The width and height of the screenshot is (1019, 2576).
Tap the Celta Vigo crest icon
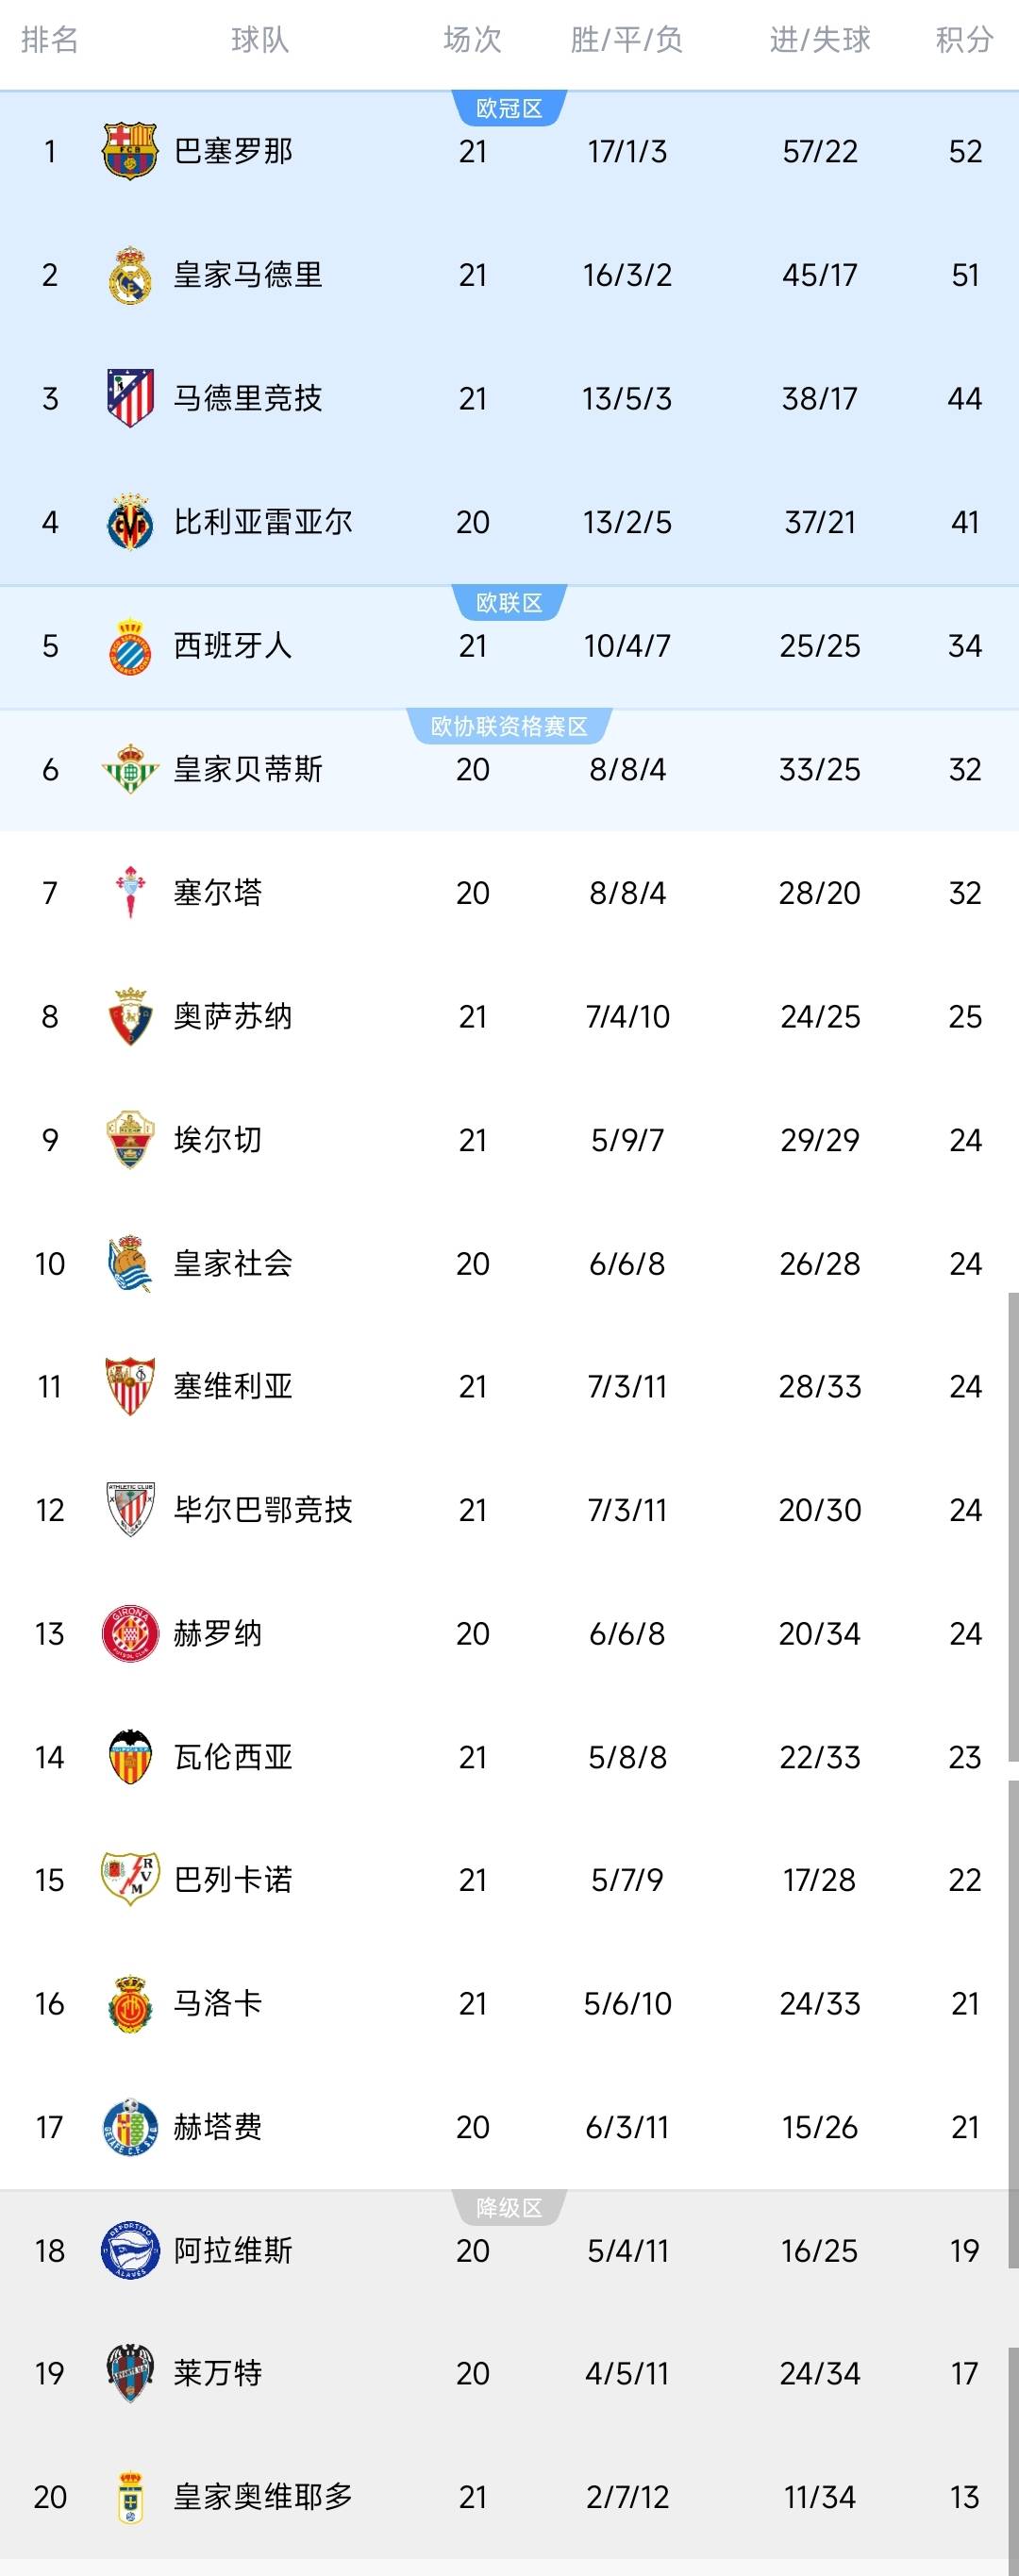(130, 892)
